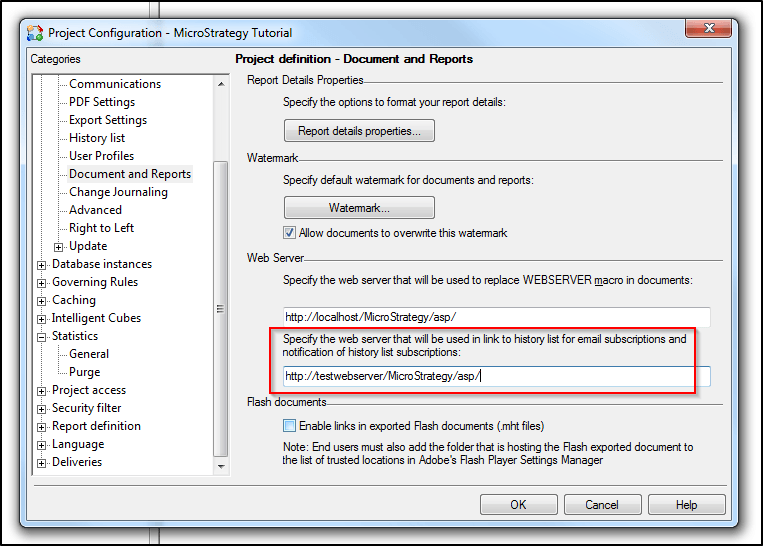Select the User Profiles category
This screenshot has height=546, width=763.
(x=101, y=156)
